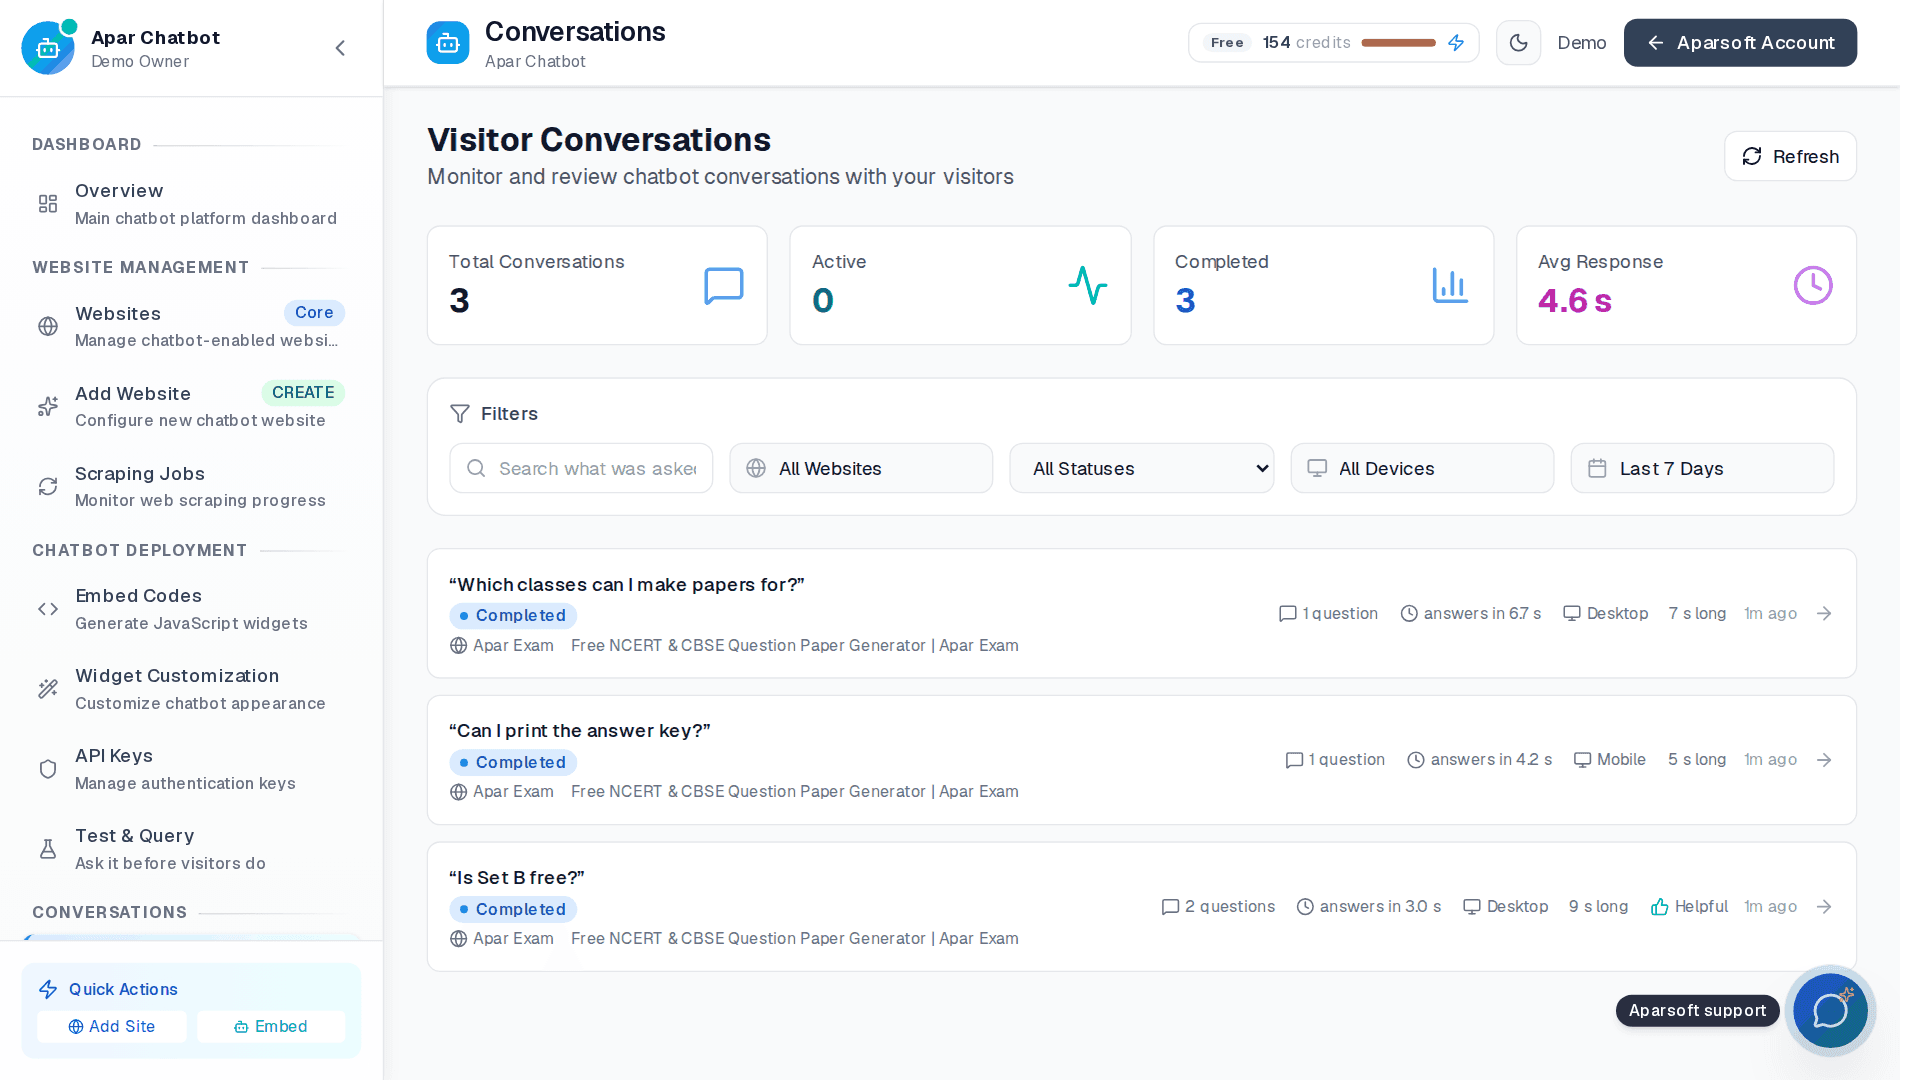This screenshot has height=1080, width=1920.
Task: Click the Embed quick action button
Action: [x=271, y=1027]
